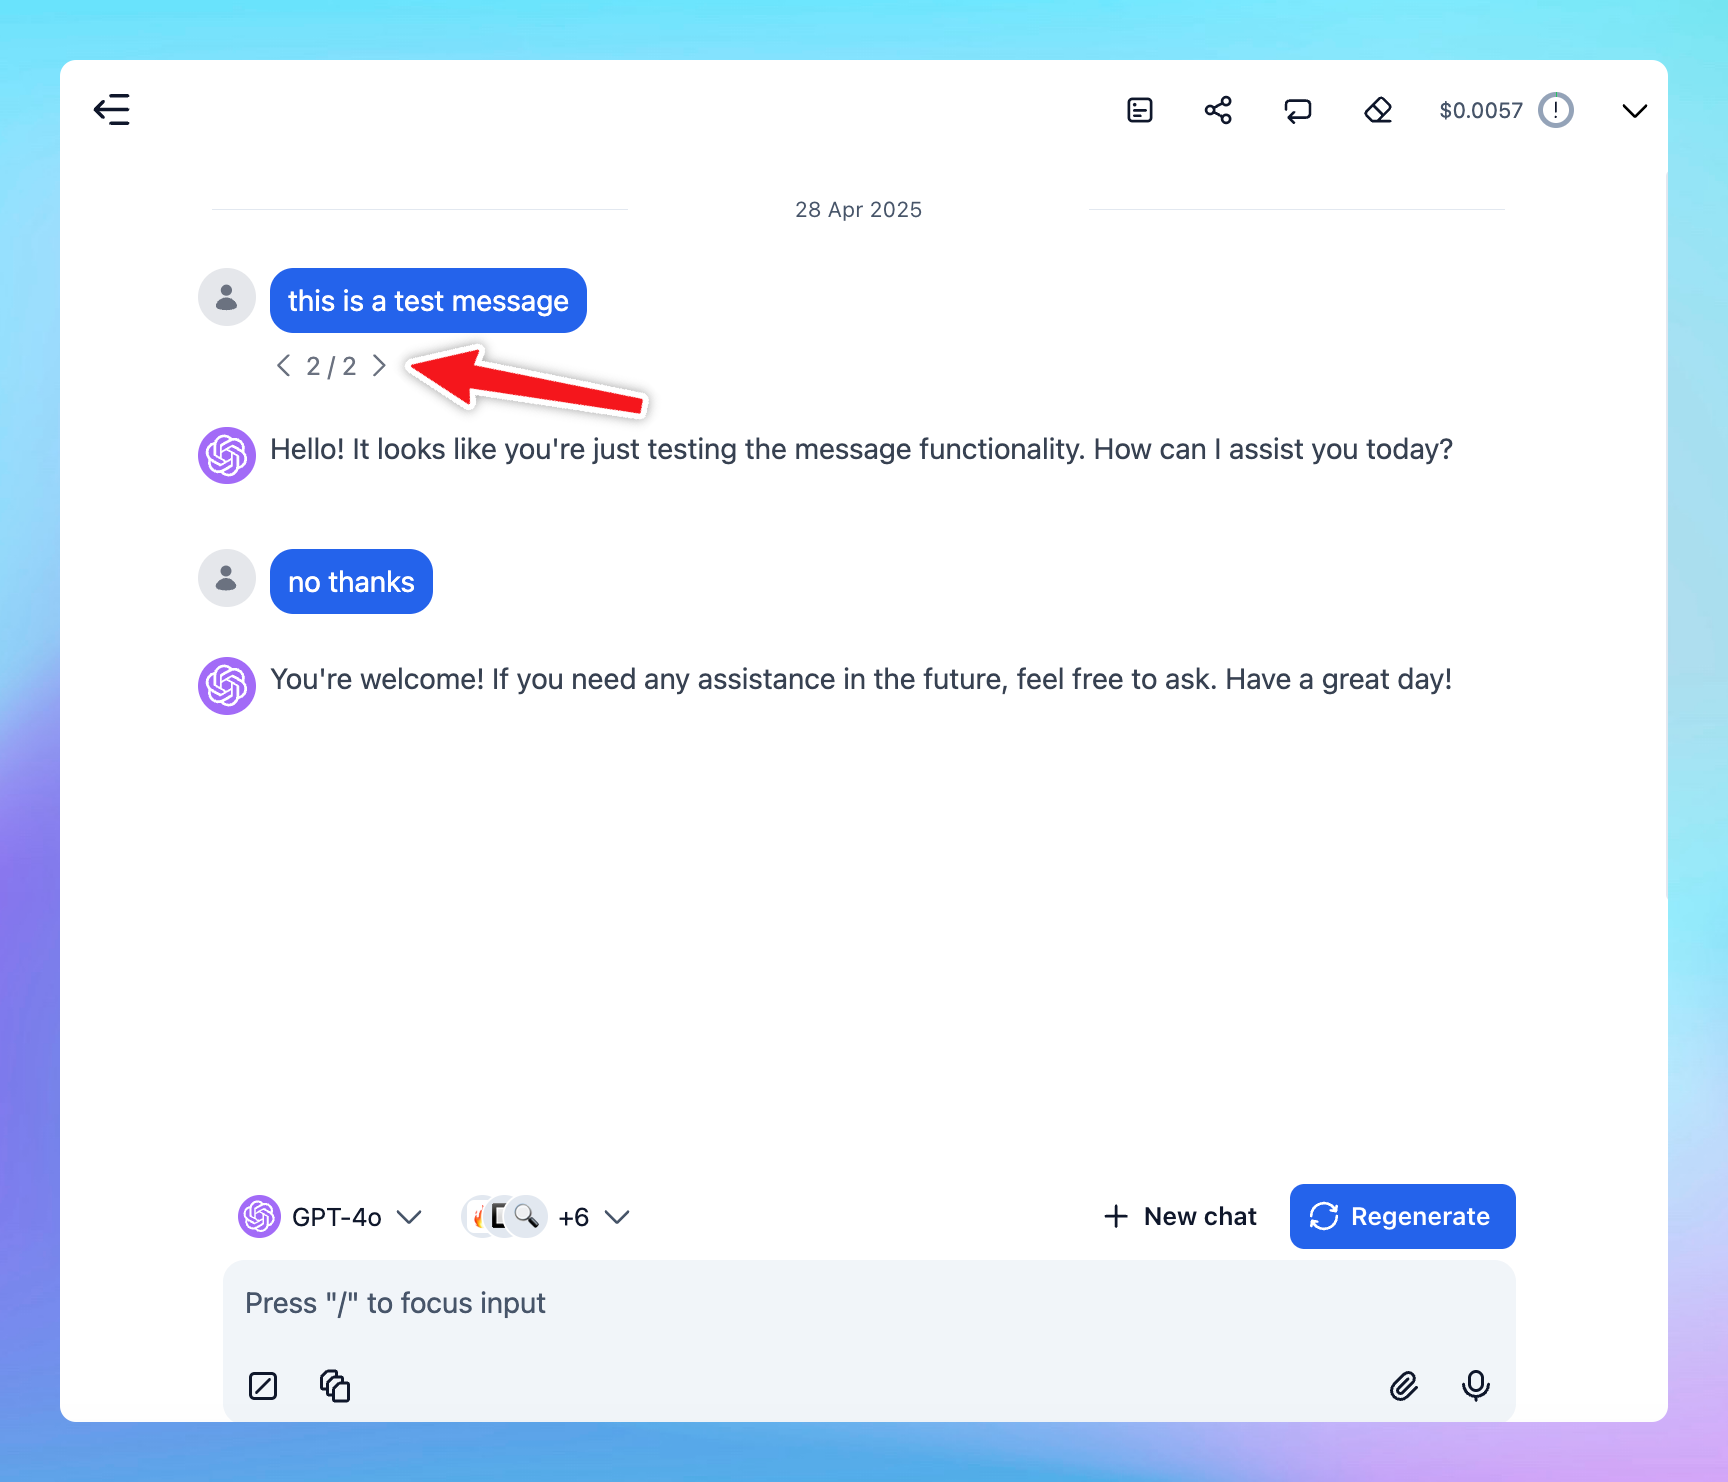Go to the previous message version

(284, 366)
